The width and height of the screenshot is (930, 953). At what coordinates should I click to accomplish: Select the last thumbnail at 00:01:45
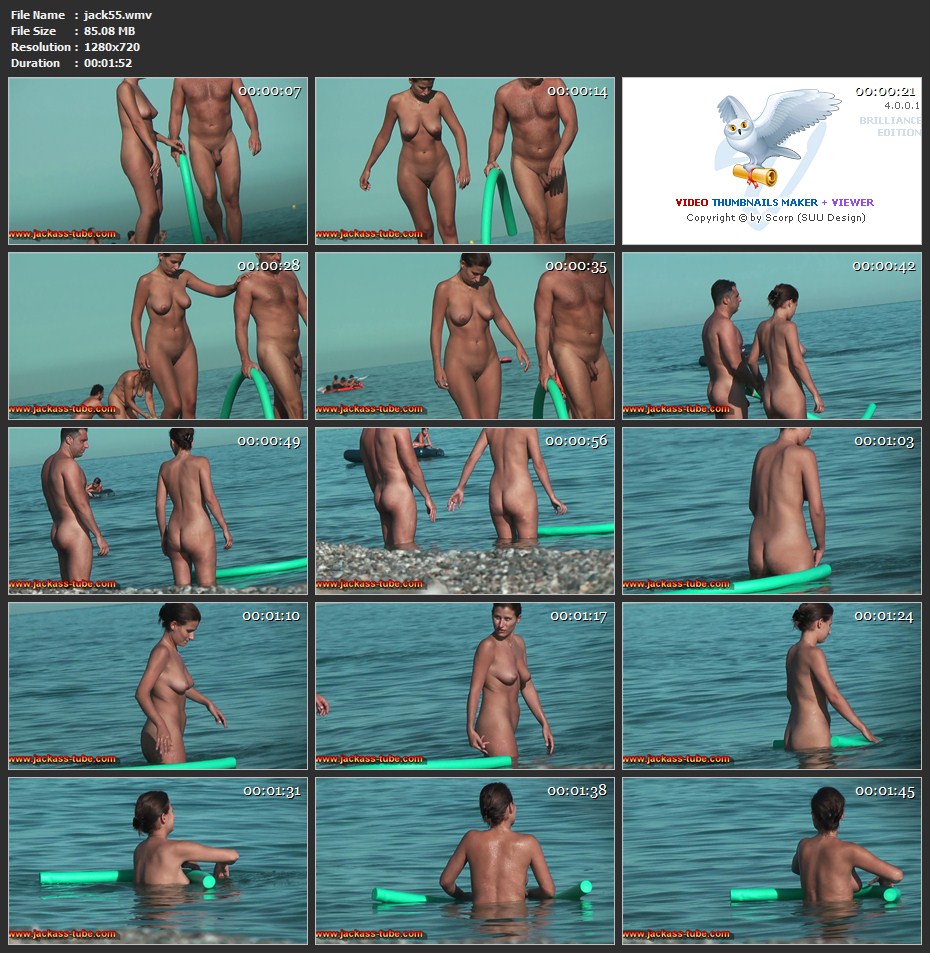click(772, 861)
